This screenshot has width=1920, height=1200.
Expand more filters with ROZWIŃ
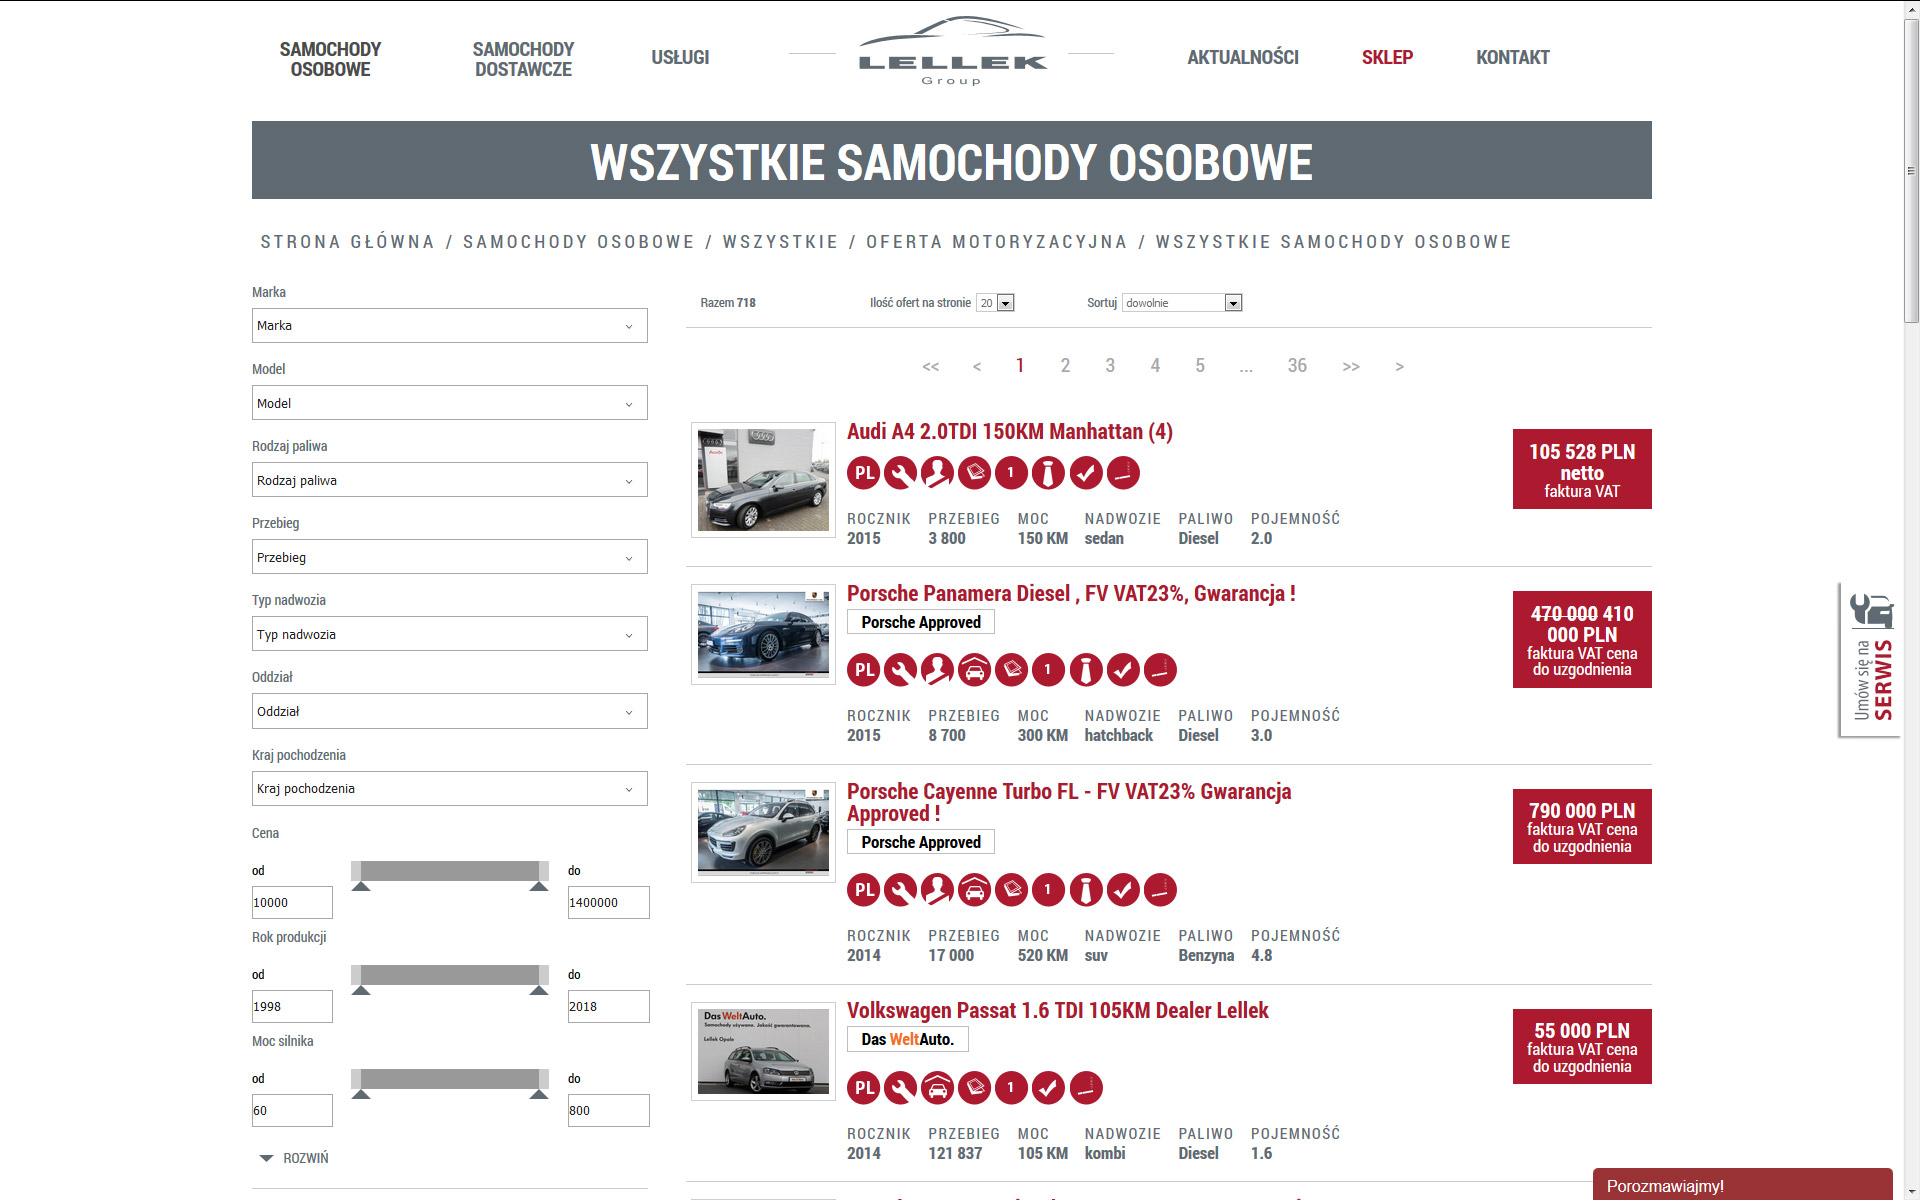click(294, 1158)
